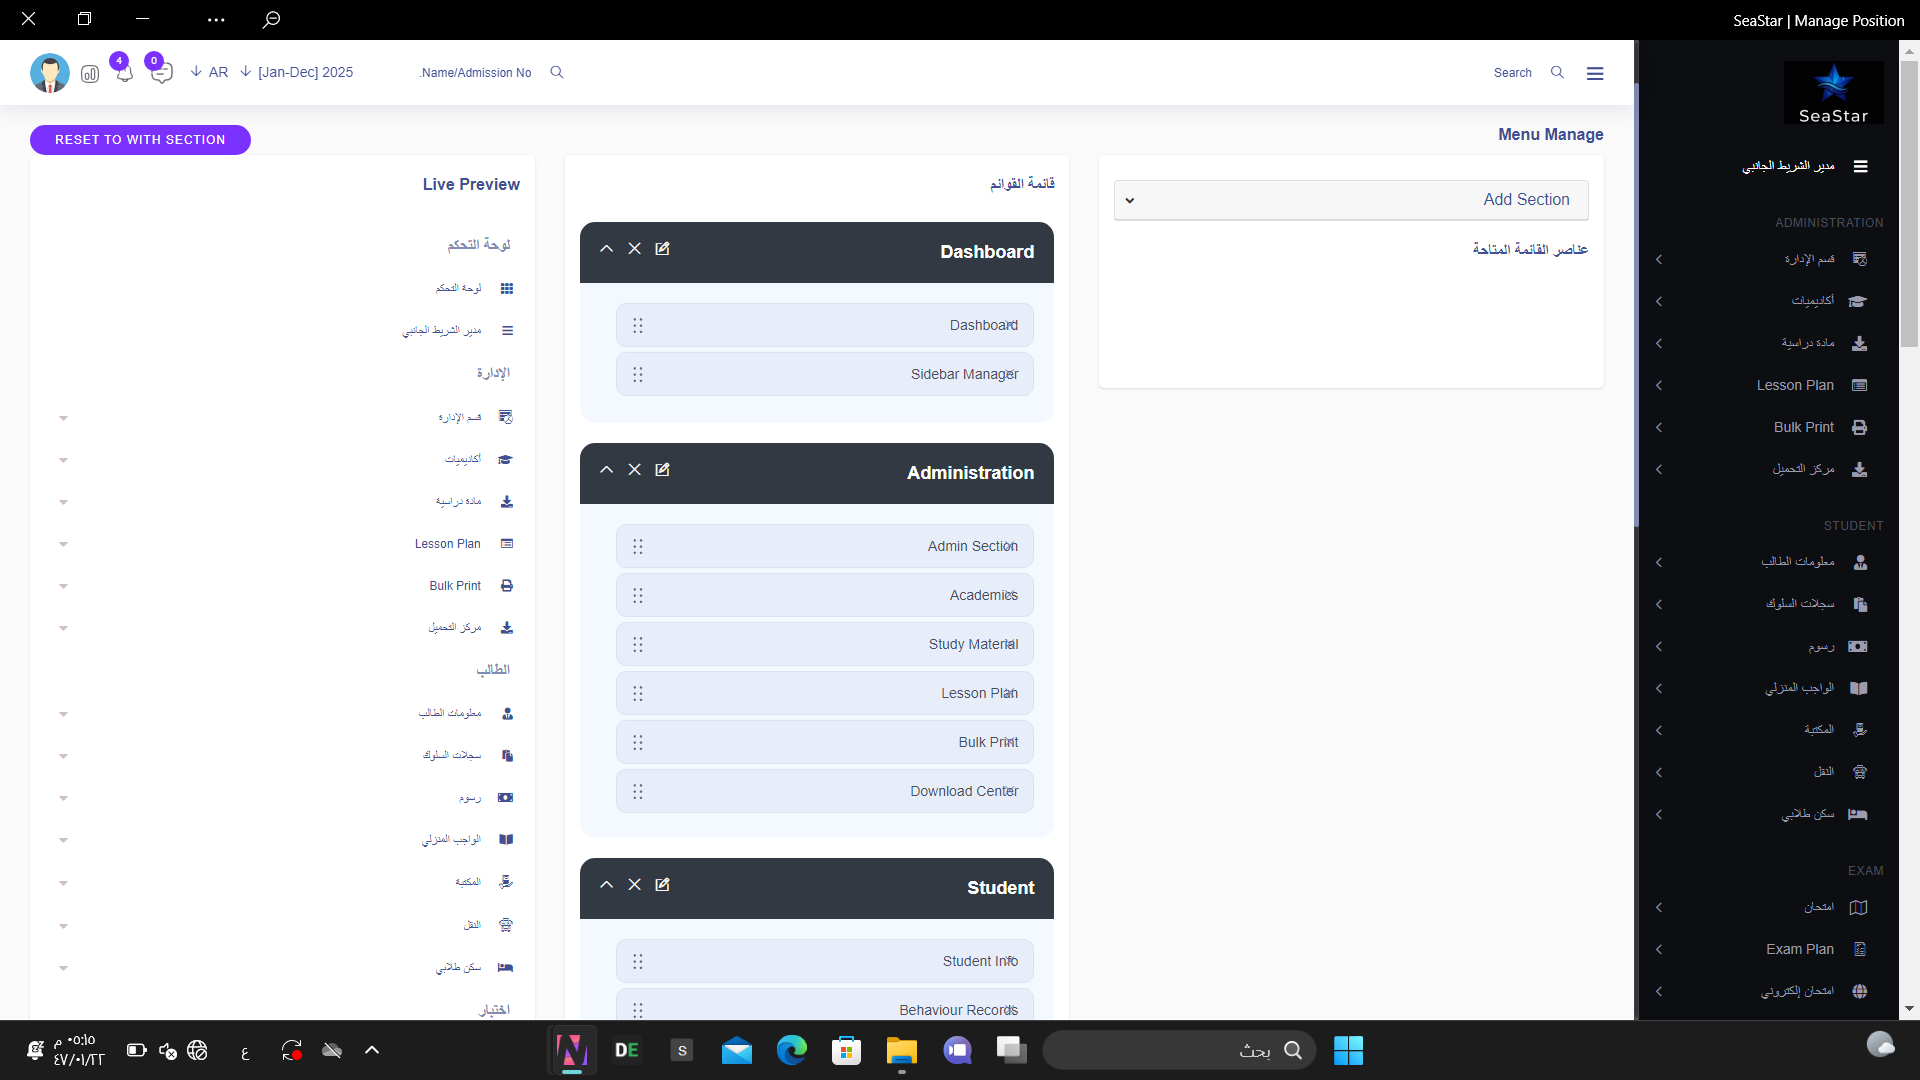Open Exam Plan in the dark sidebar
This screenshot has height=1080, width=1920.
click(x=1799, y=949)
